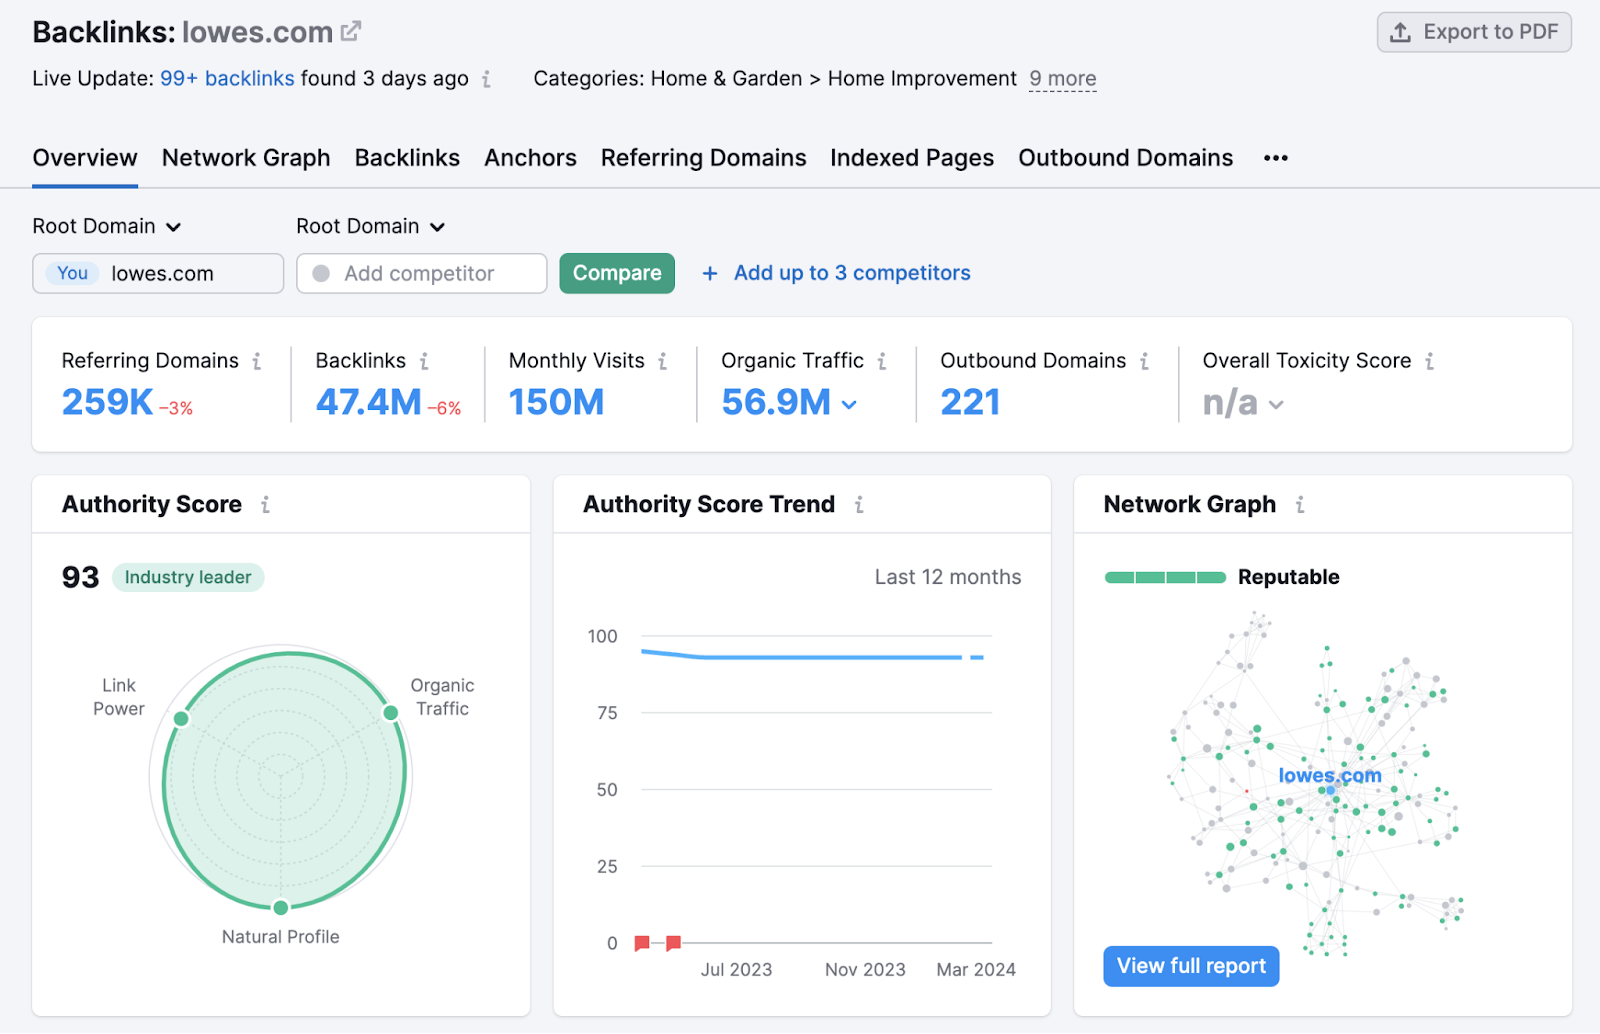
Task: Click the red flag marker on the trend chart
Action: pos(642,942)
